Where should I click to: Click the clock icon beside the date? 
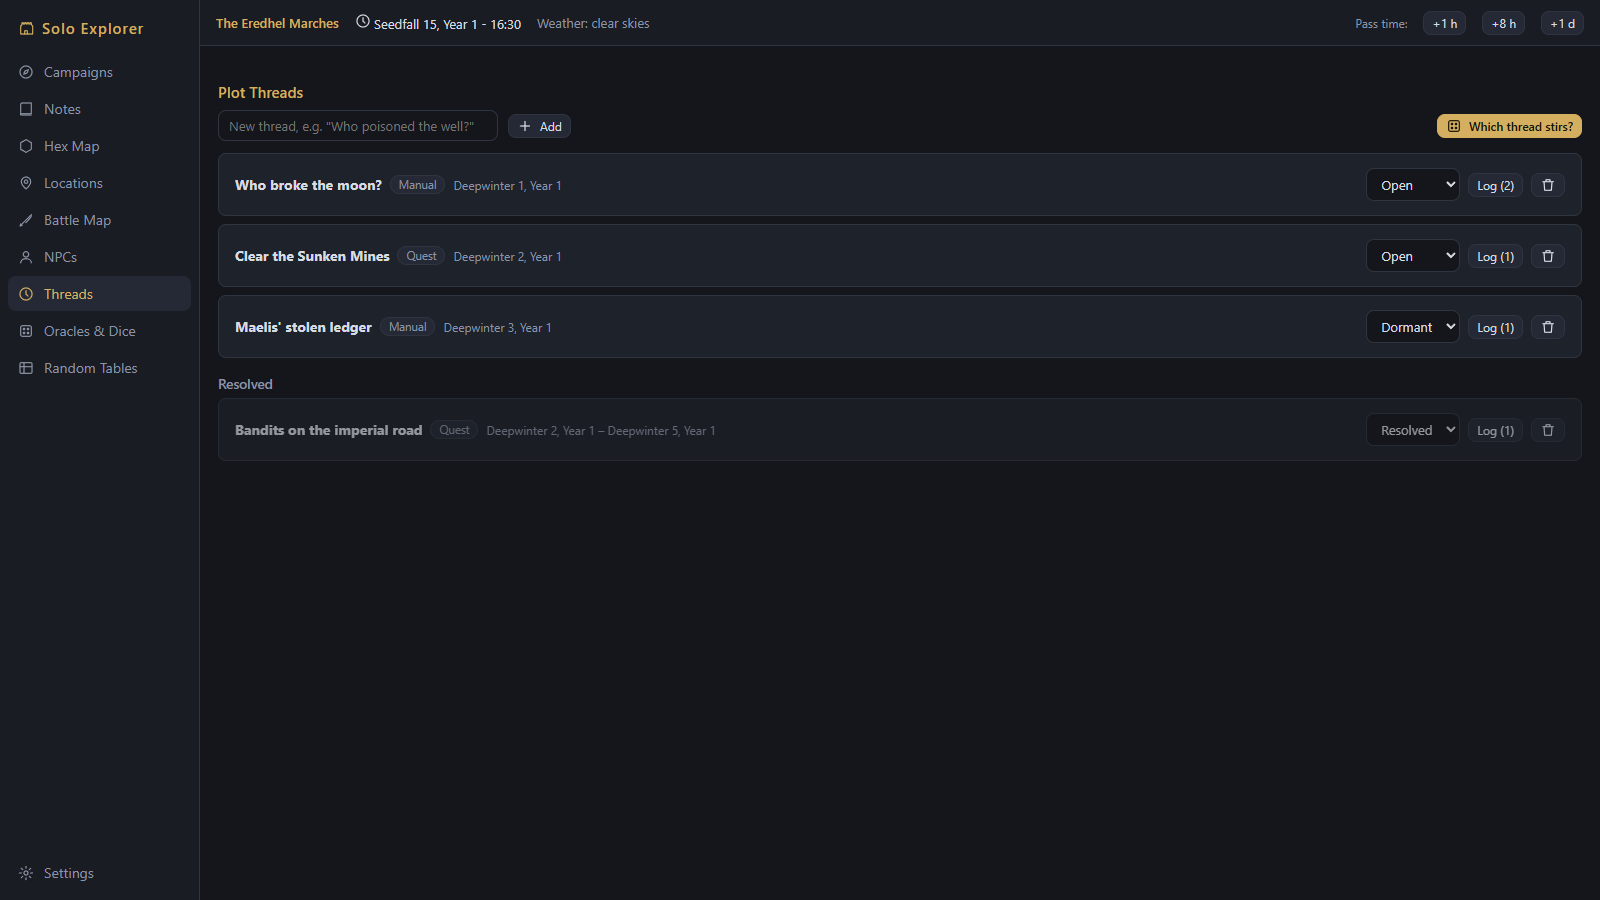(363, 22)
